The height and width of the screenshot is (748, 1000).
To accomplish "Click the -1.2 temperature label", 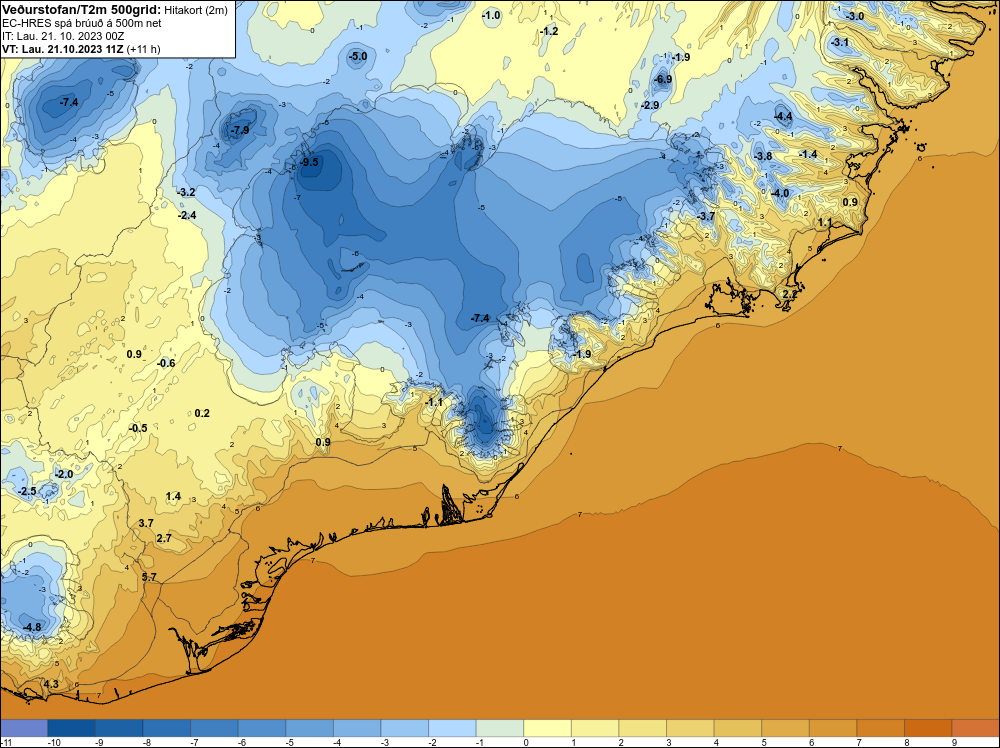I will coord(548,31).
